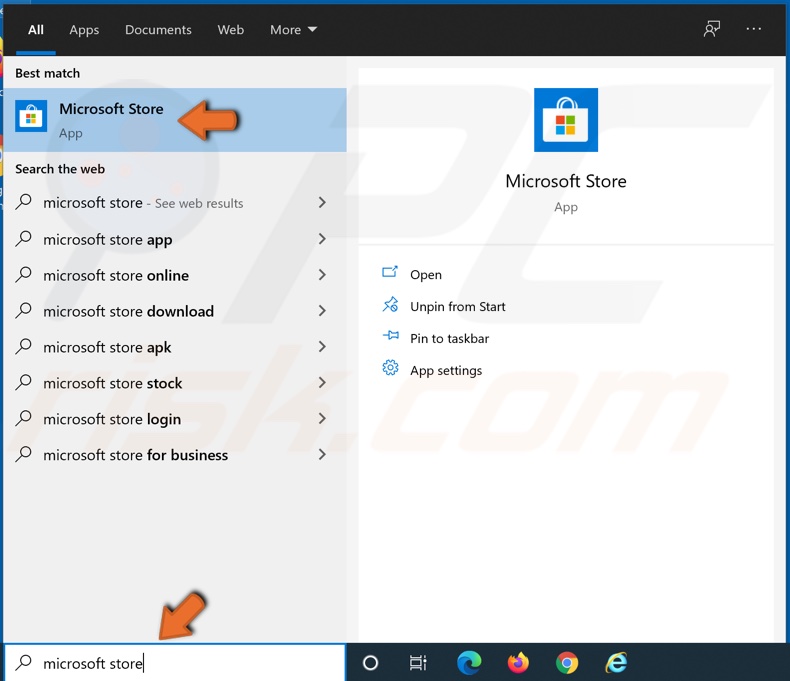
Task: Click the Cortana circle icon
Action: point(370,662)
